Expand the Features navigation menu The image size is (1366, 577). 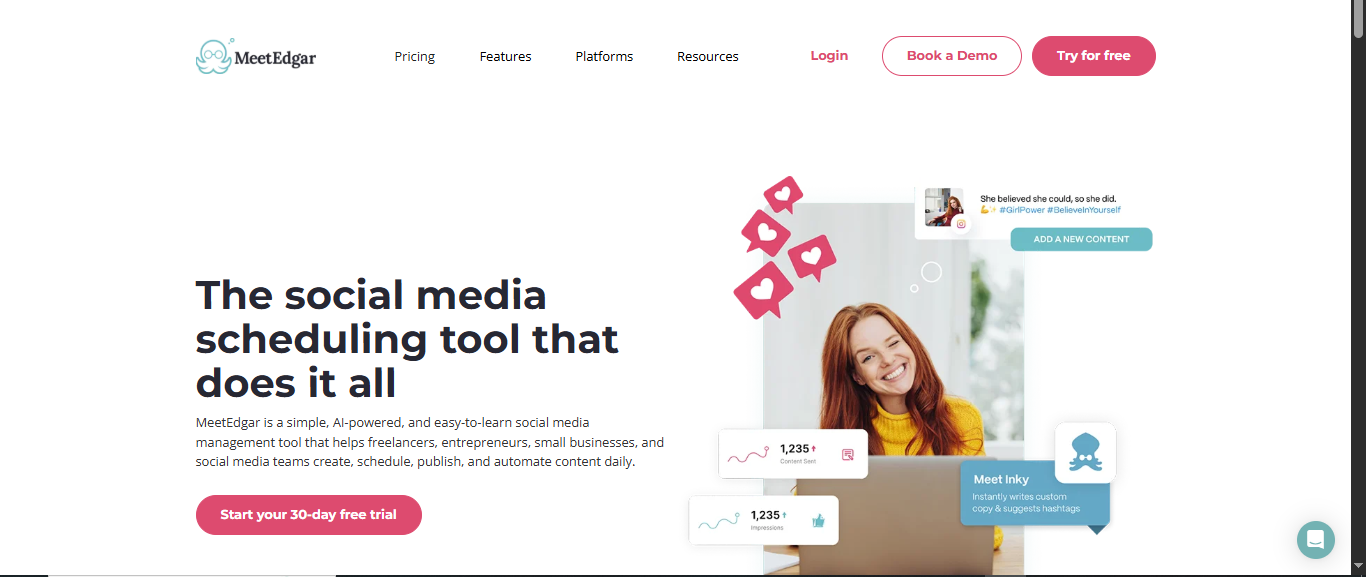(505, 56)
